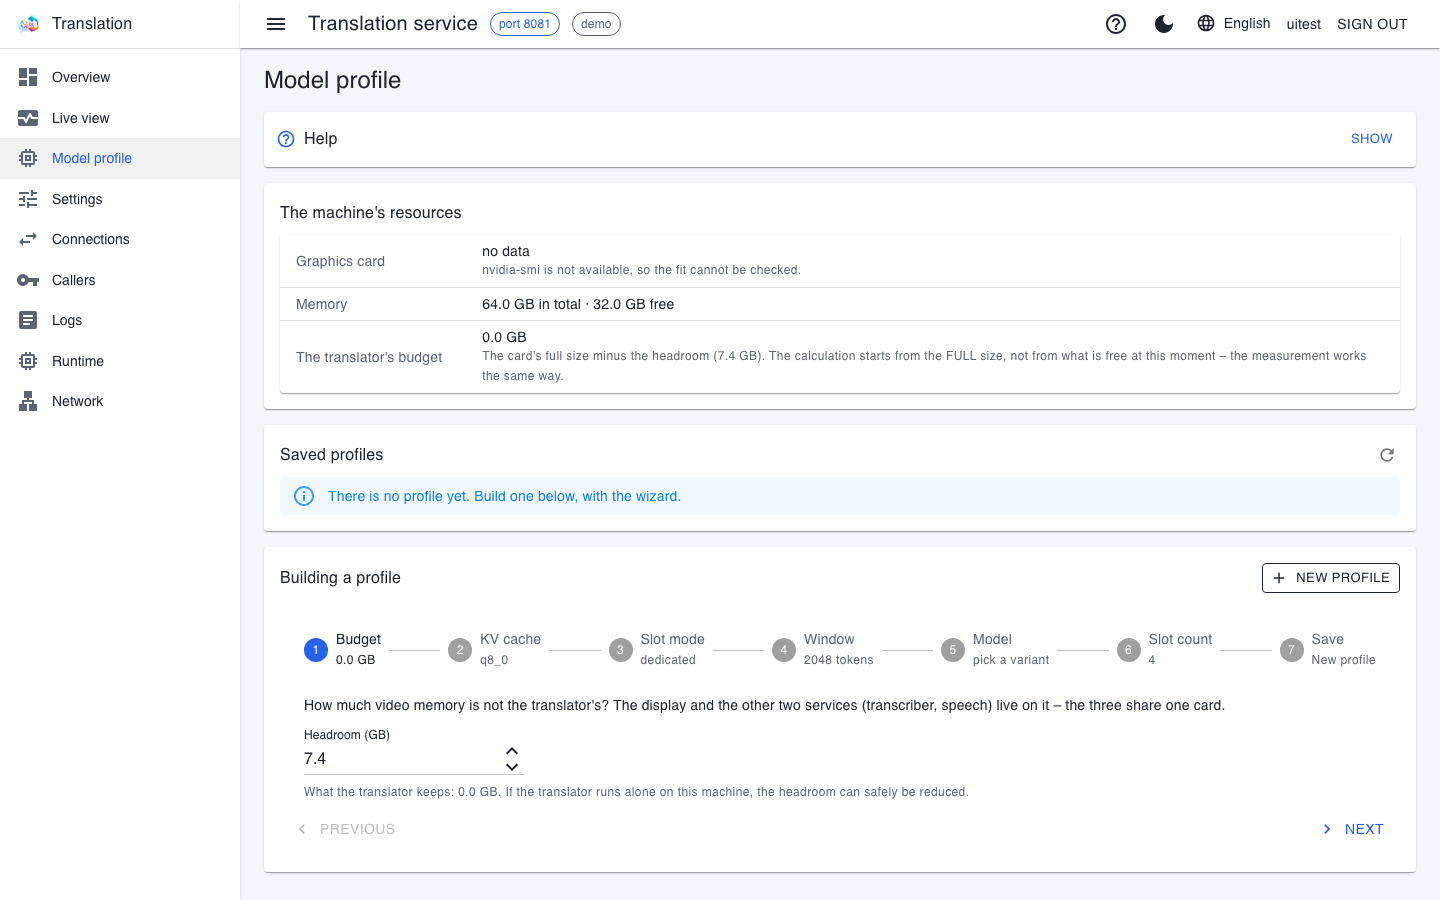Open the Live view page
The height and width of the screenshot is (900, 1440).
(120, 118)
